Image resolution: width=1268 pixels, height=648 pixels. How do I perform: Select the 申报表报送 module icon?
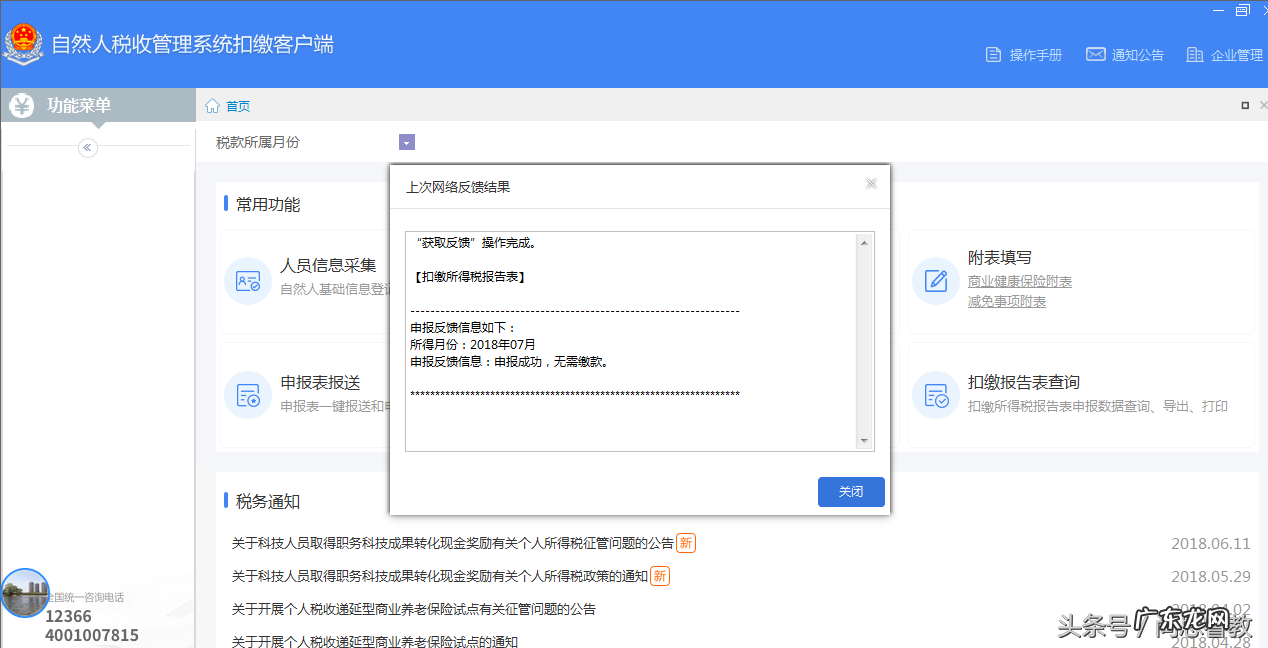tap(248, 395)
